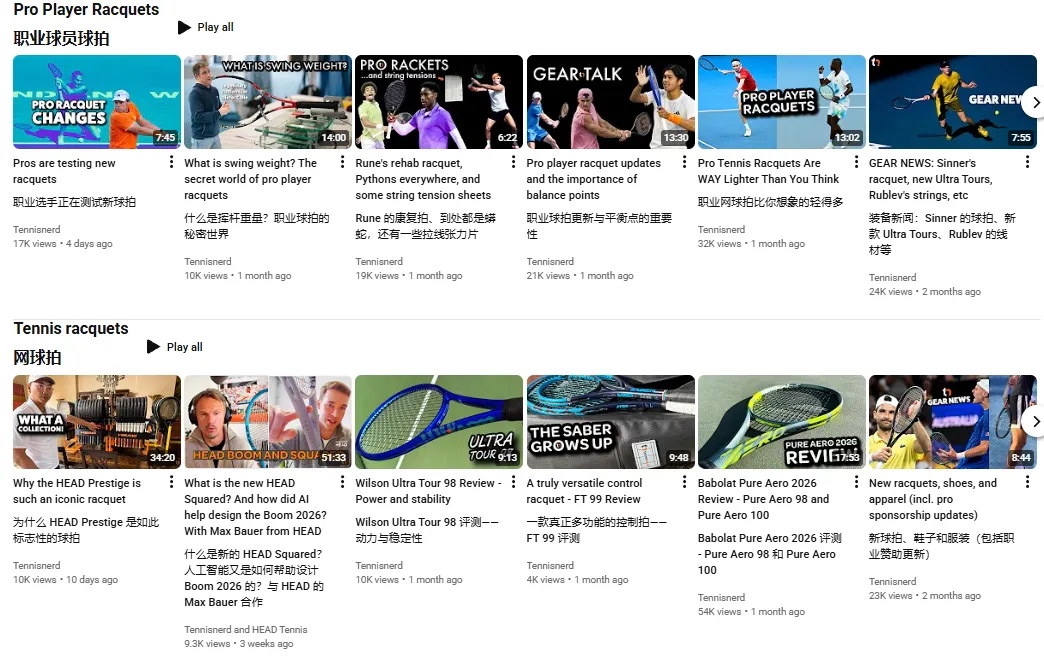Click the next arrow on the Tennis racquets row
Viewport: 1044px width, 659px height.
point(1035,421)
